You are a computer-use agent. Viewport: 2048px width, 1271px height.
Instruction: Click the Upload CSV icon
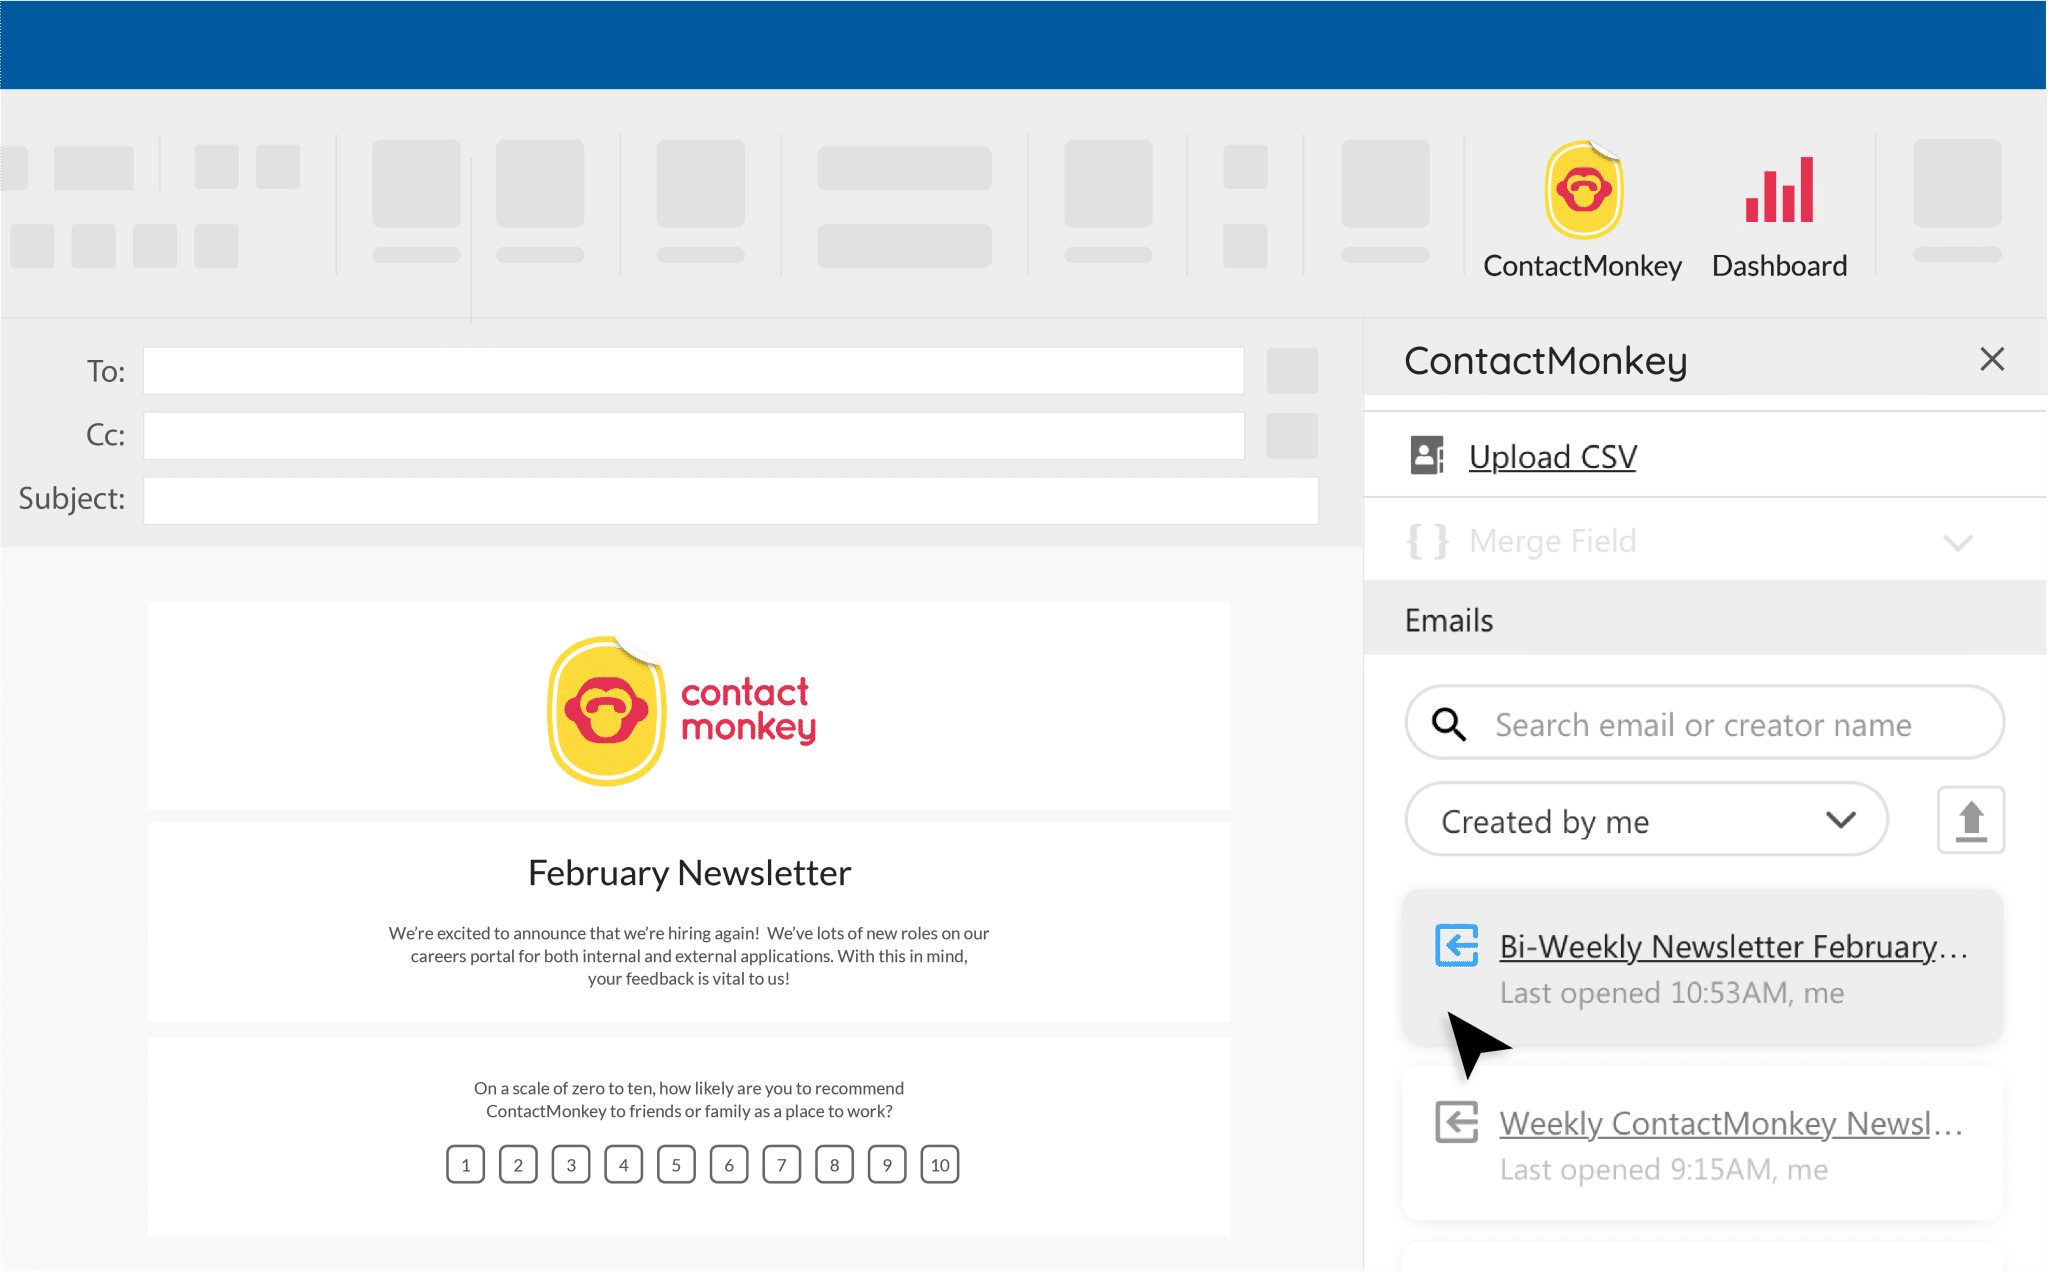[x=1429, y=455]
